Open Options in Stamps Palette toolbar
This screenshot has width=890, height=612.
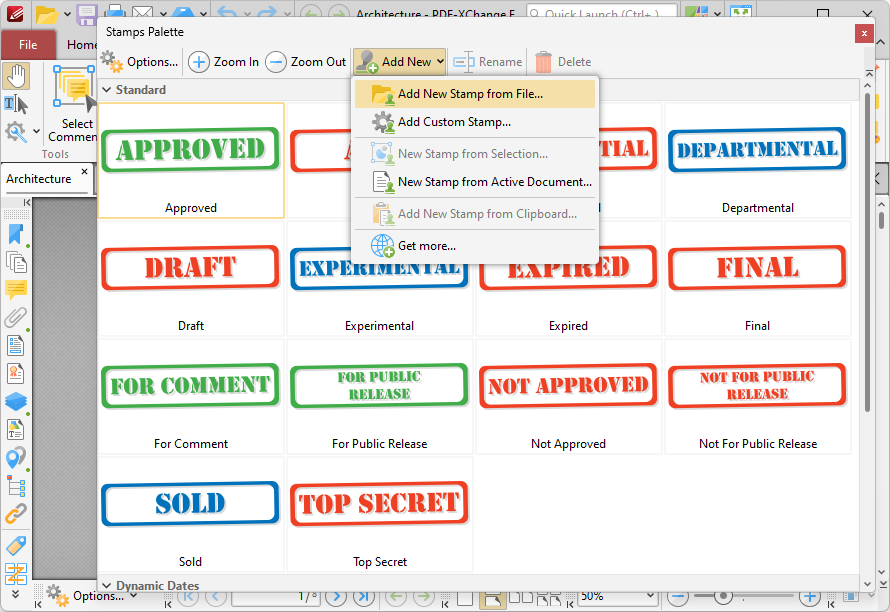140,61
